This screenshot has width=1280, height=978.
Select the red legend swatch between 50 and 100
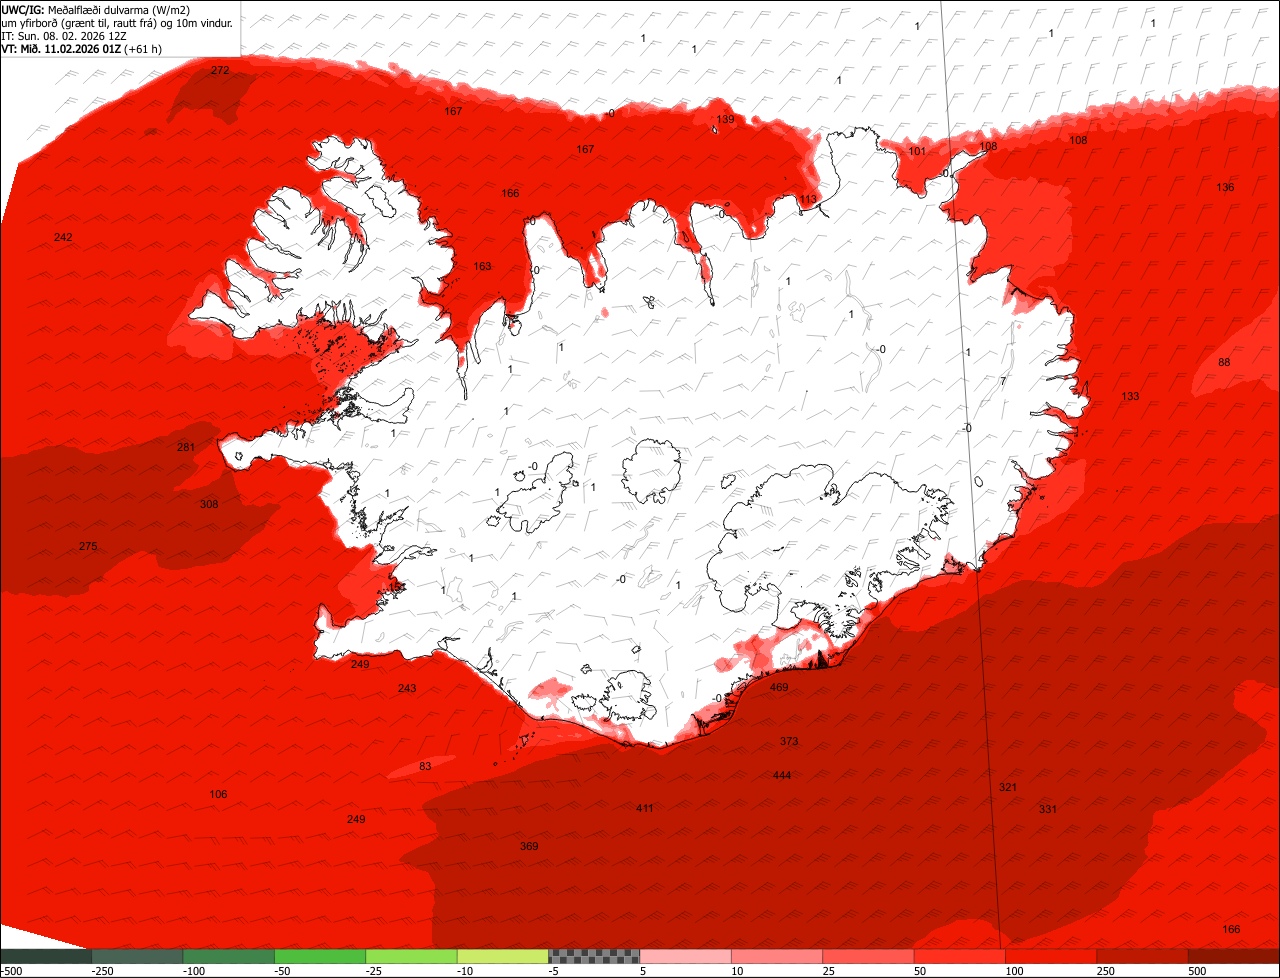pos(959,956)
